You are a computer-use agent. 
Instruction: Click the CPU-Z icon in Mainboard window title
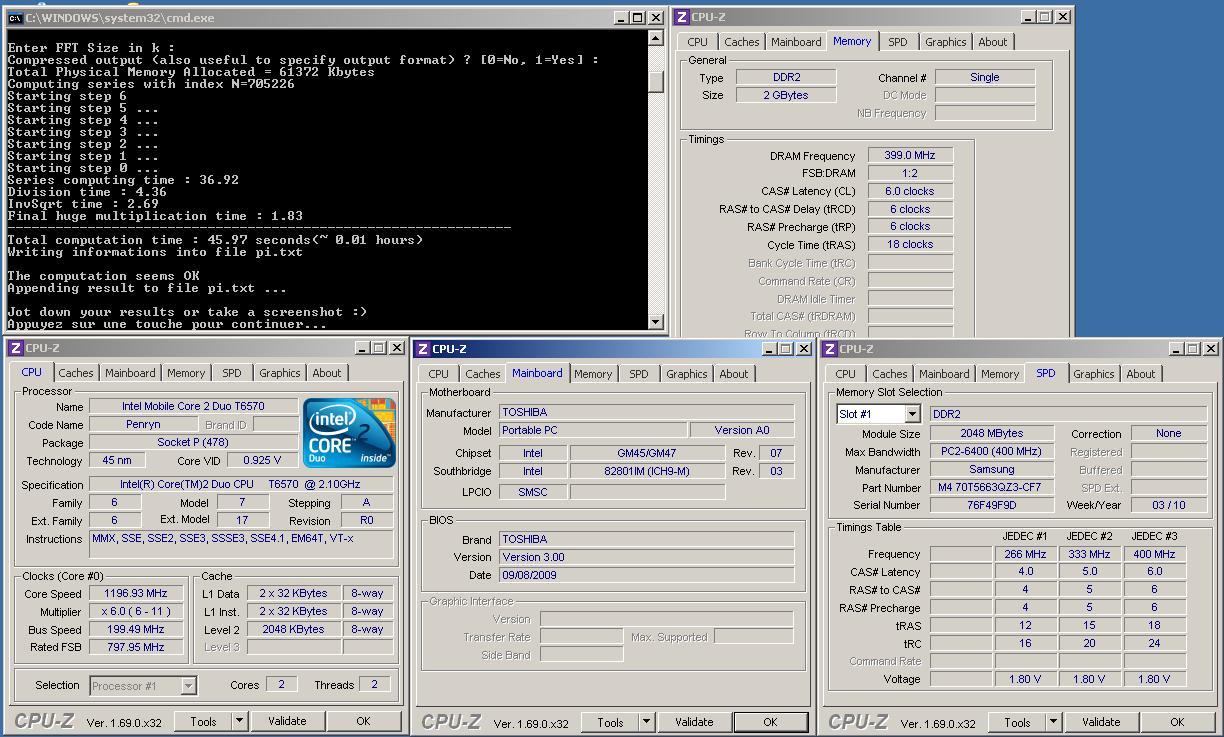(423, 349)
